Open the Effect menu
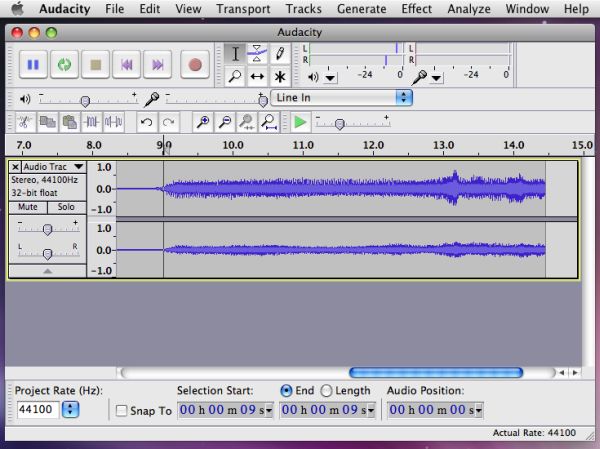 point(417,9)
